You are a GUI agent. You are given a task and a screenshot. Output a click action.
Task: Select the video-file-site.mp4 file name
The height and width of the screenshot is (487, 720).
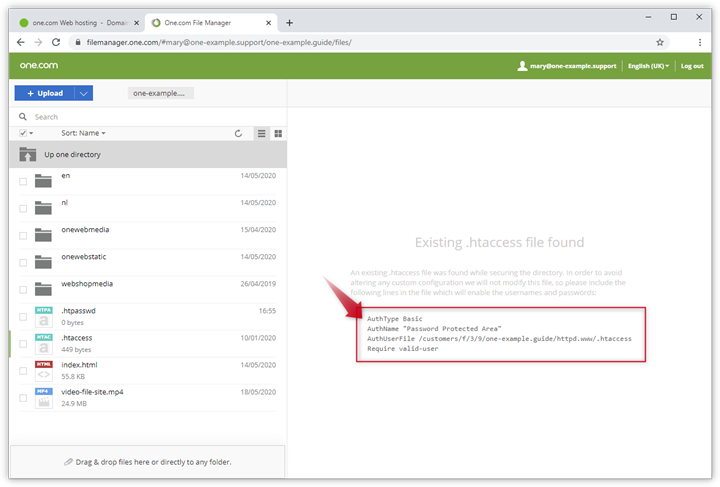coord(92,392)
